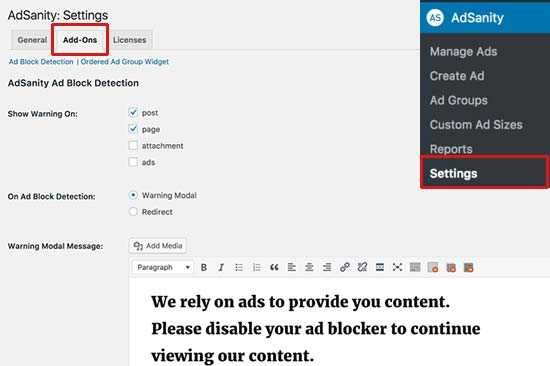Jump to Ad Block Detection link
This screenshot has width=550, height=366.
(x=41, y=62)
